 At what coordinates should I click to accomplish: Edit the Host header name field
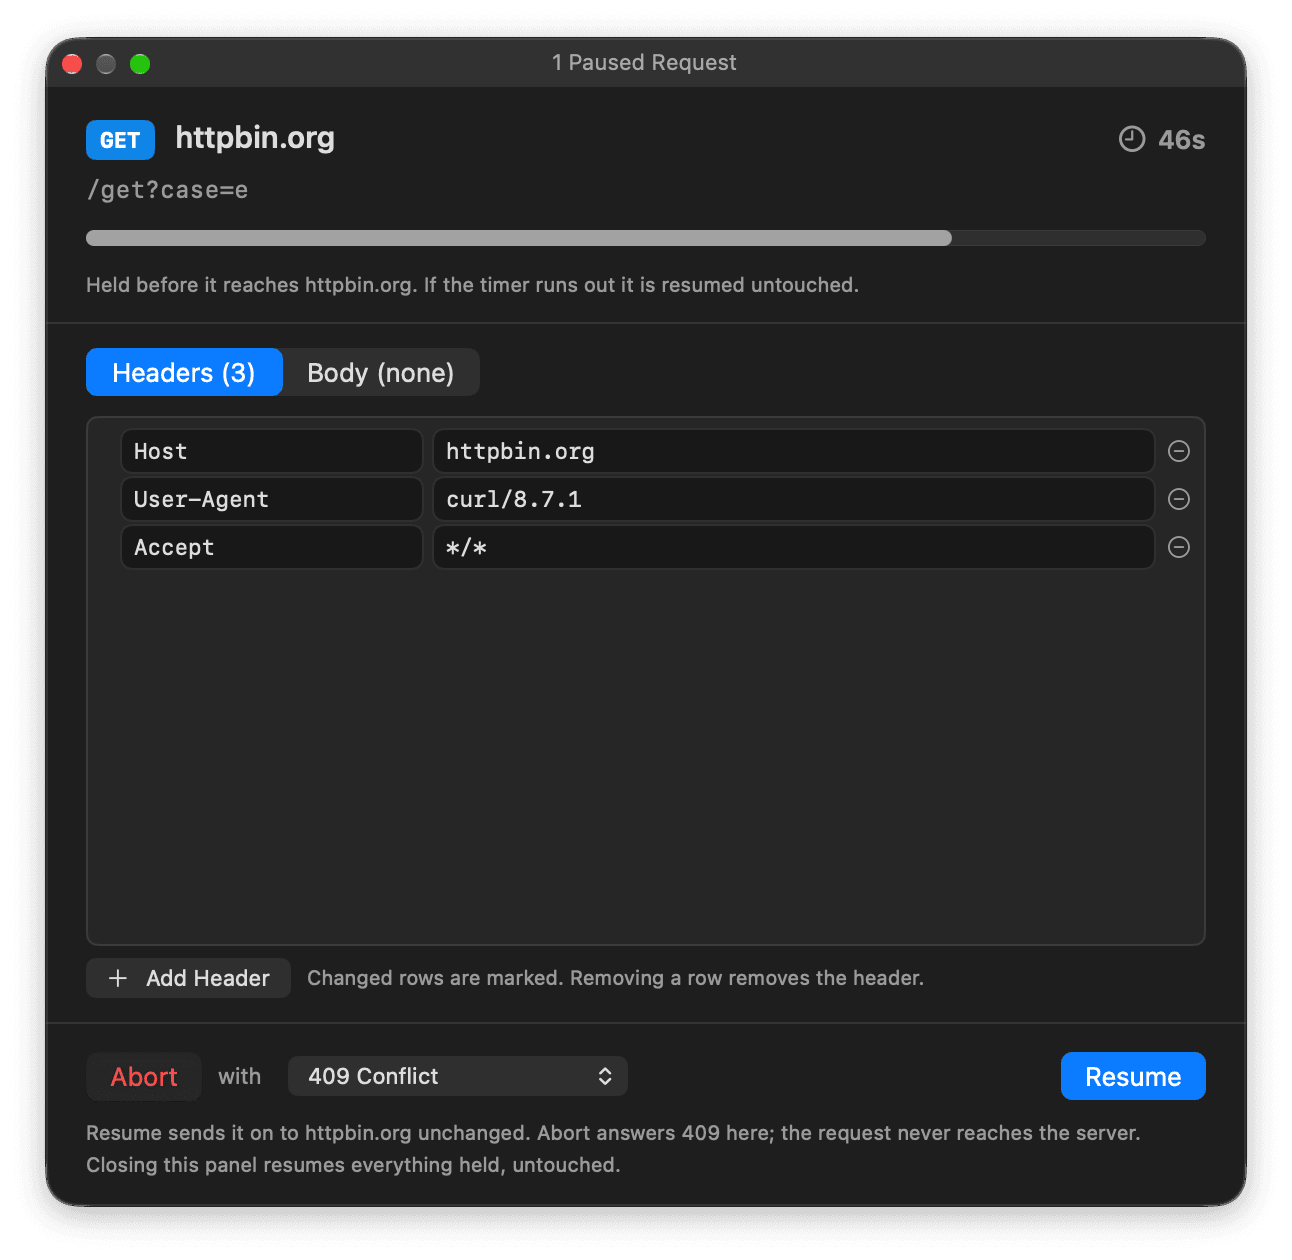coord(272,451)
